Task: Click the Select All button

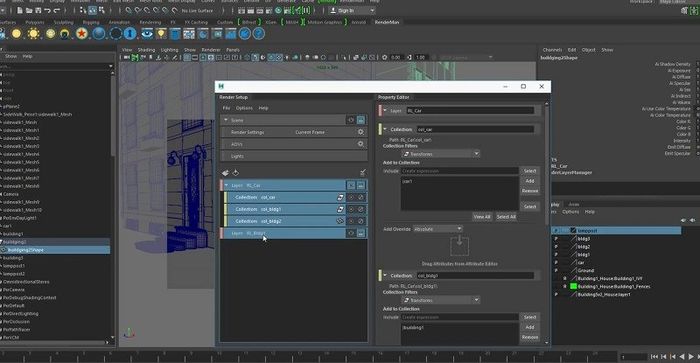Action: pos(506,217)
